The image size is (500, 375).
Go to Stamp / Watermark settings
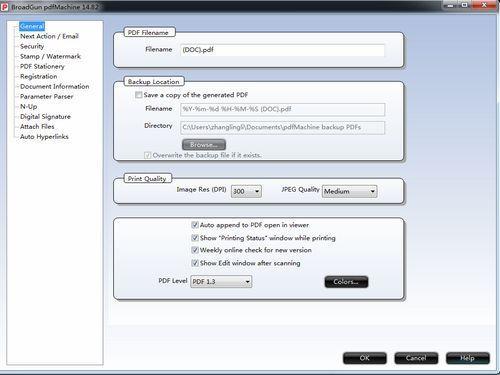50,56
